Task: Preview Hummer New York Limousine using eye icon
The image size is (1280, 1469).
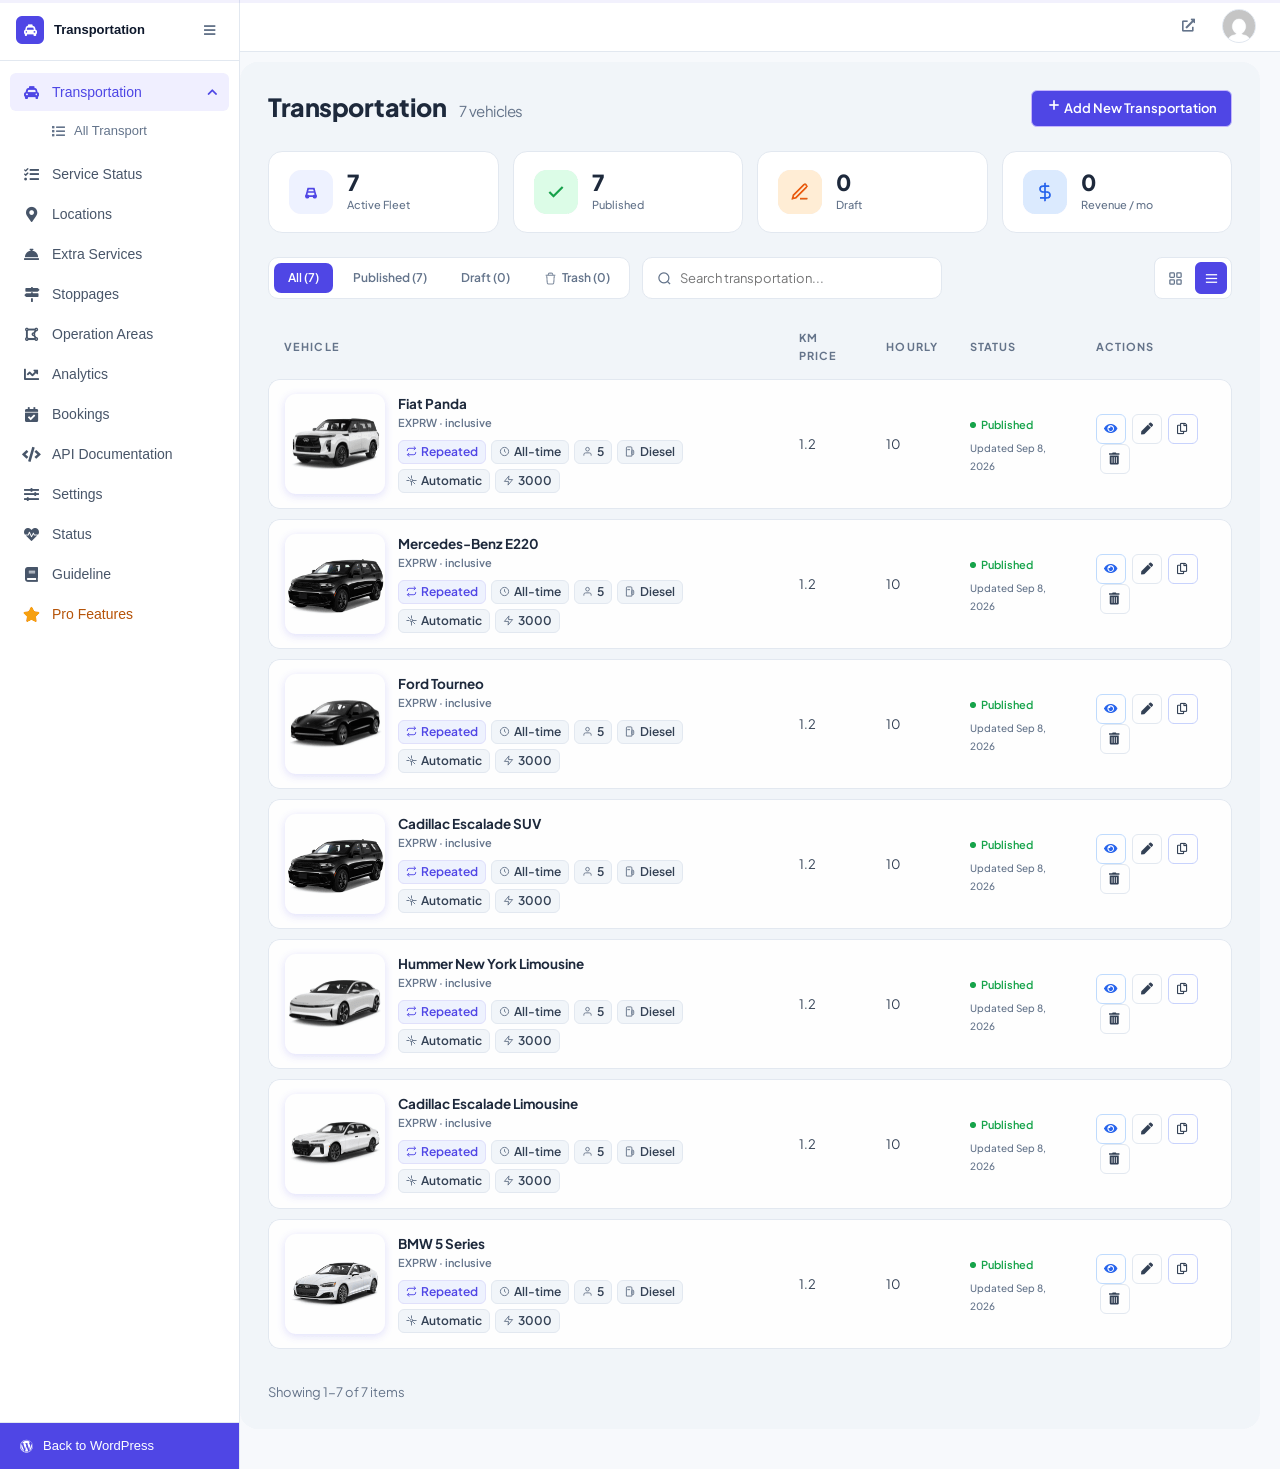Action: point(1111,989)
